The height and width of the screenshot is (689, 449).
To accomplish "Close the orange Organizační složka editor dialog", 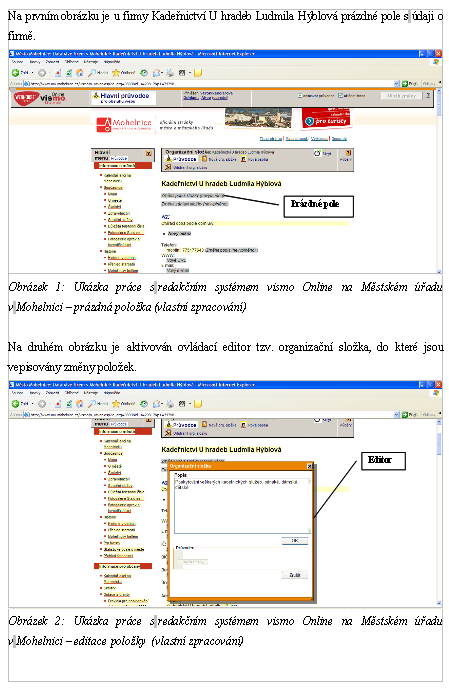I will click(x=309, y=466).
